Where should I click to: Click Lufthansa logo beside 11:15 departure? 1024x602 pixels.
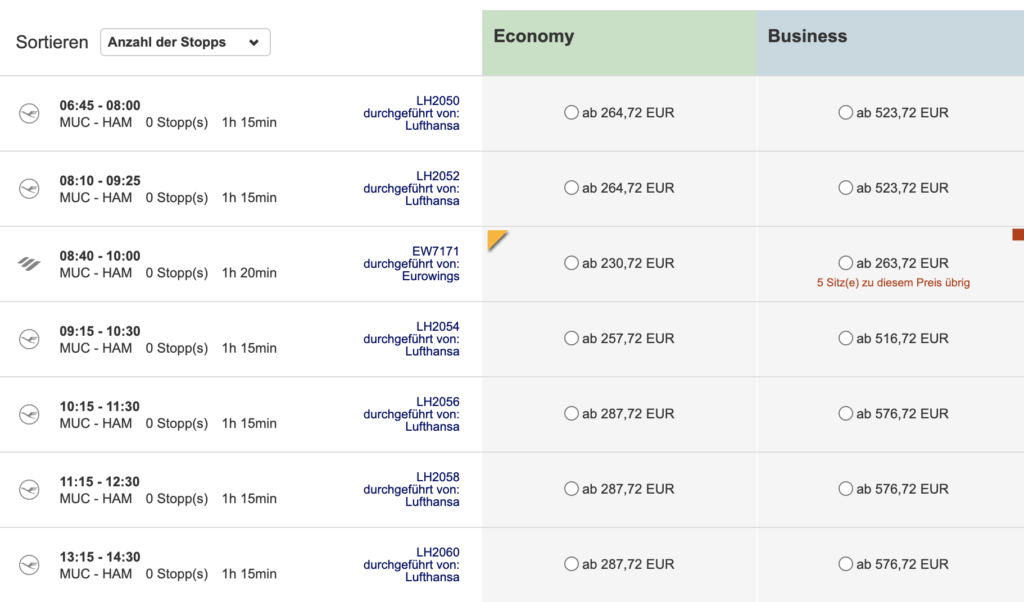click(29, 489)
